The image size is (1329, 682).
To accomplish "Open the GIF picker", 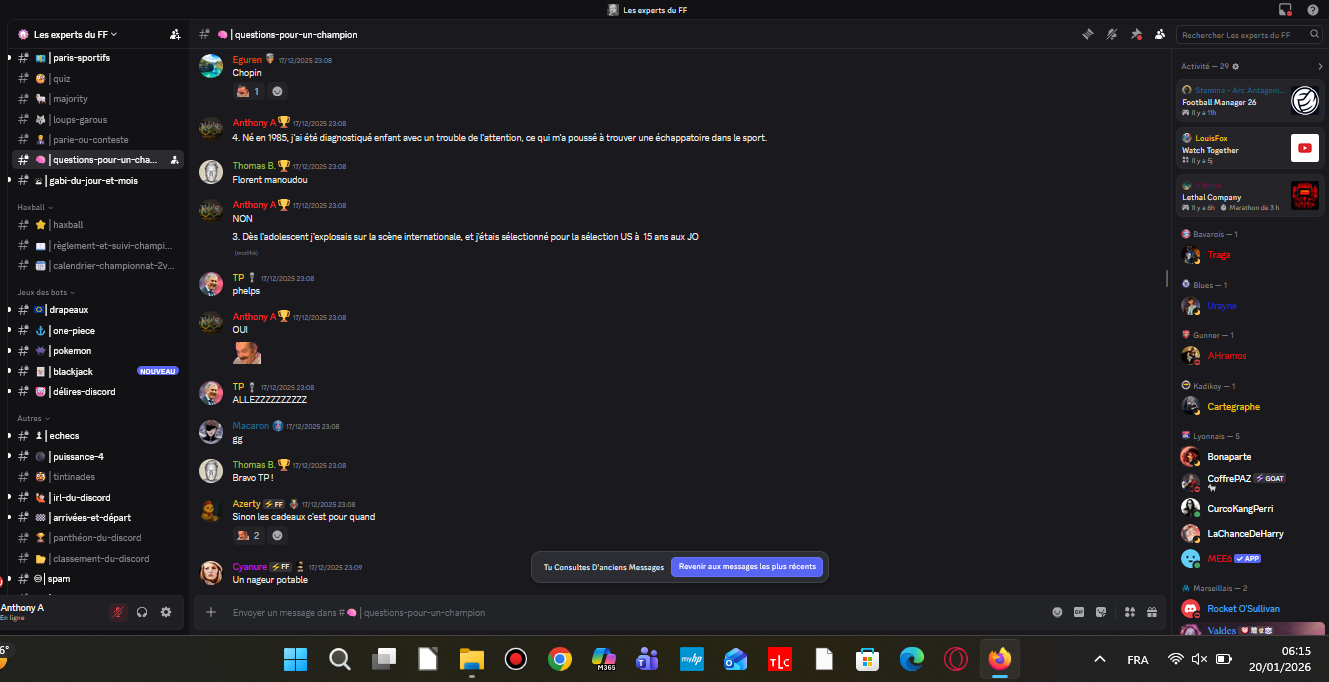I will 1079,612.
